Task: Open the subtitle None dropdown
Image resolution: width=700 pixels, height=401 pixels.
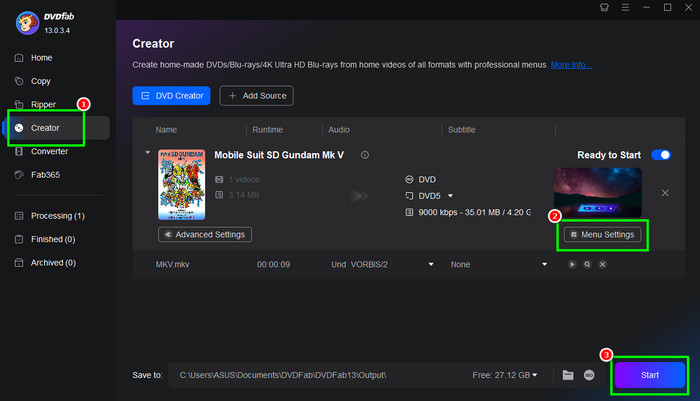Action: coord(545,264)
